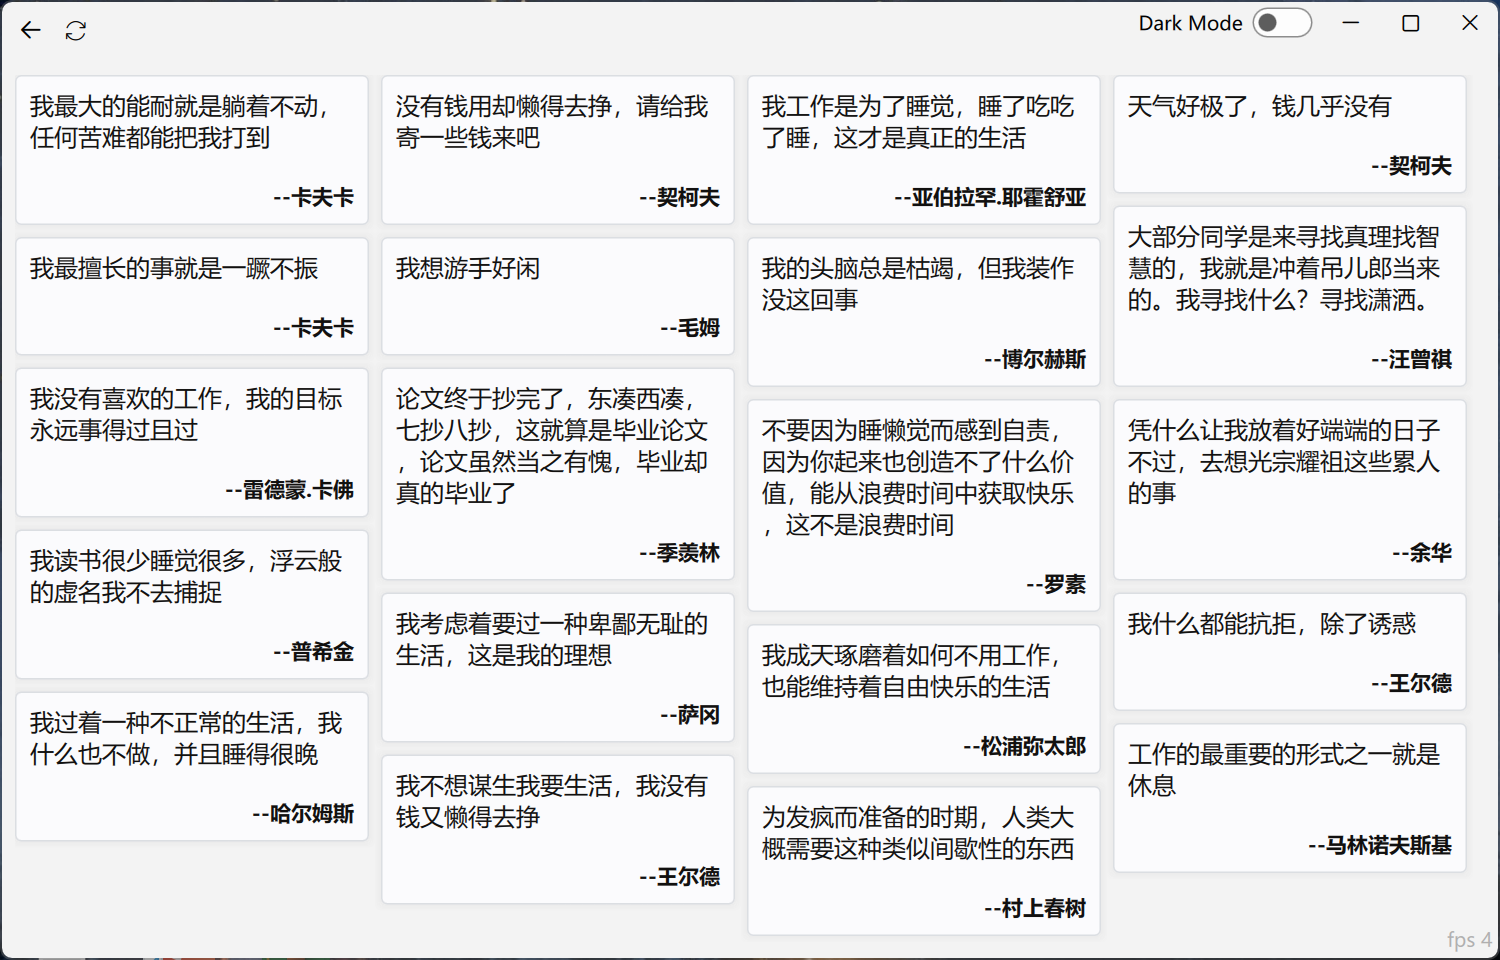1500x960 pixels.
Task: Click the Dark Mode label text
Action: tap(1191, 22)
